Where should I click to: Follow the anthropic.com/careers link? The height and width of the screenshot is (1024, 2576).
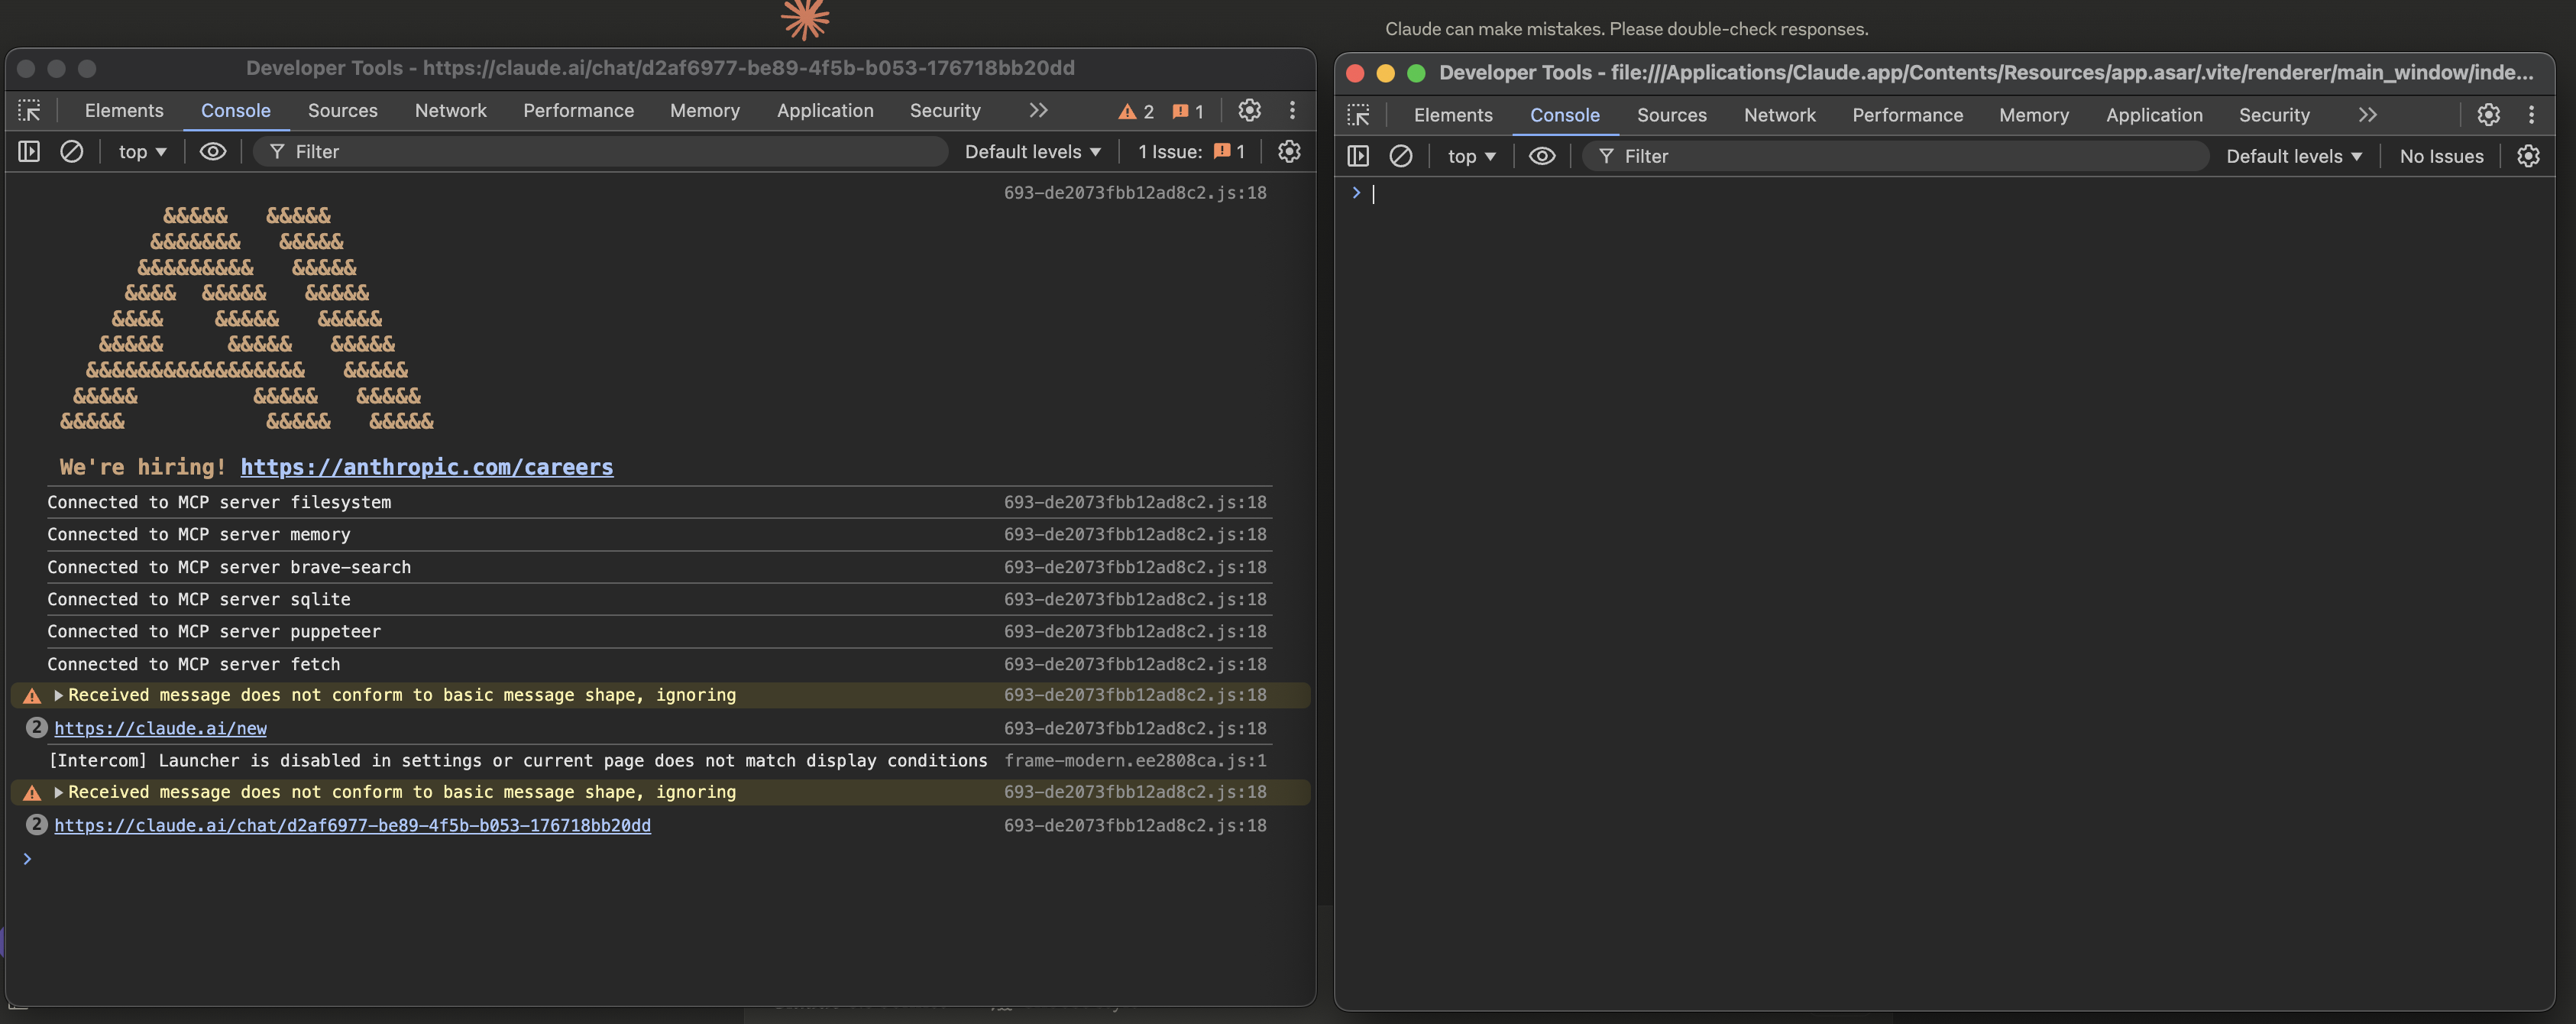(426, 467)
